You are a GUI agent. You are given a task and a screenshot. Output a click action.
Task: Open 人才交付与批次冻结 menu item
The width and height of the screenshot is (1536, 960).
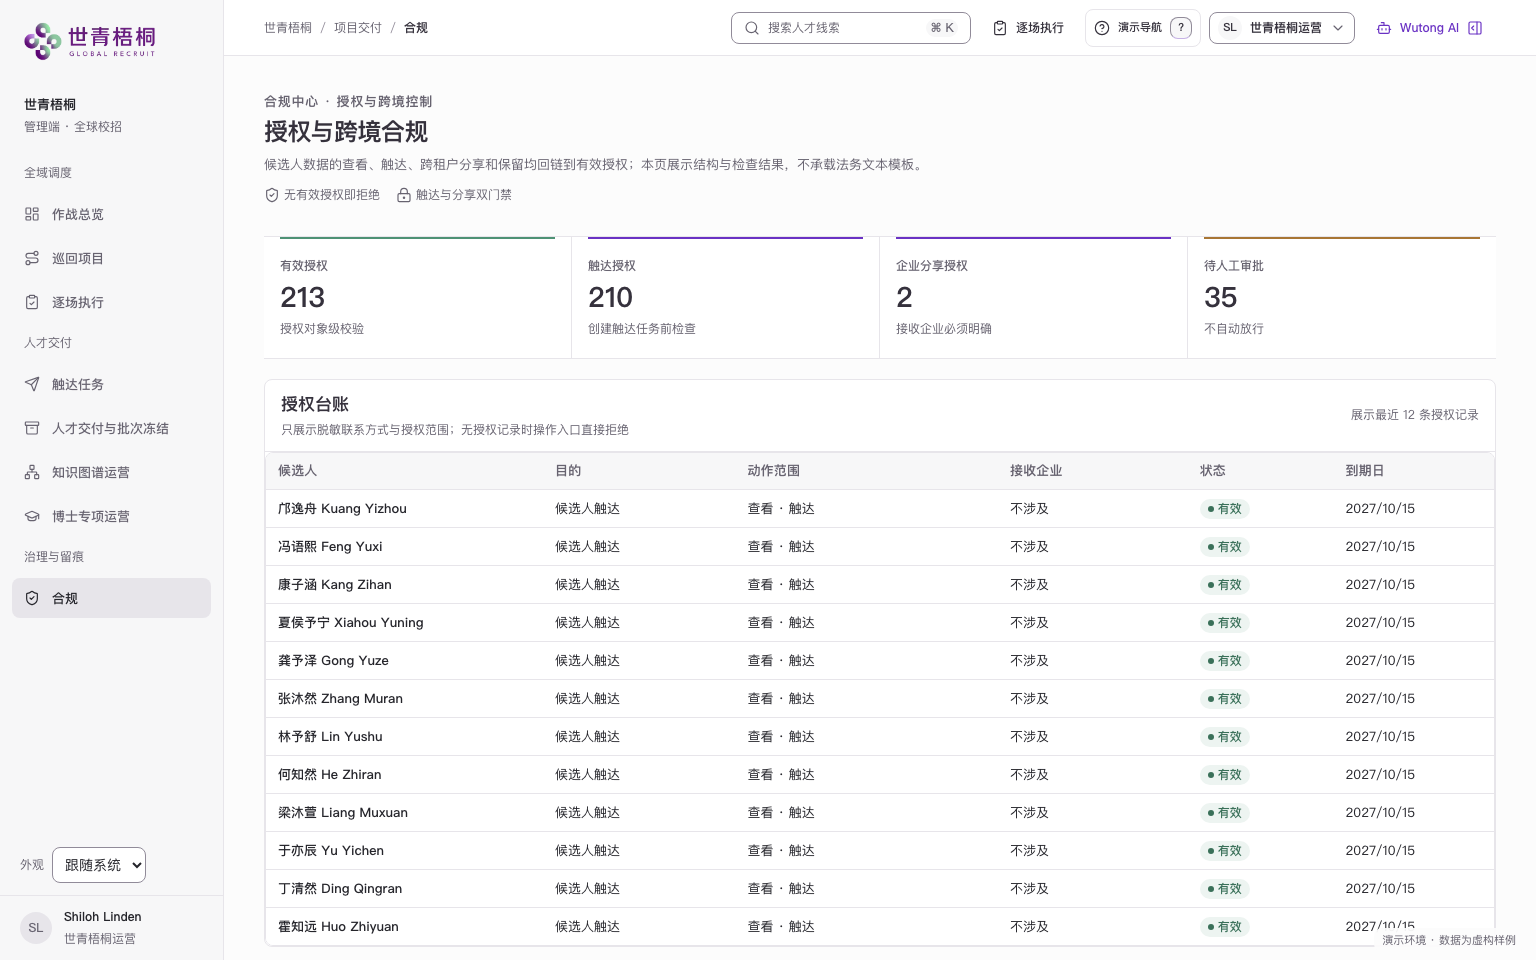(111, 428)
